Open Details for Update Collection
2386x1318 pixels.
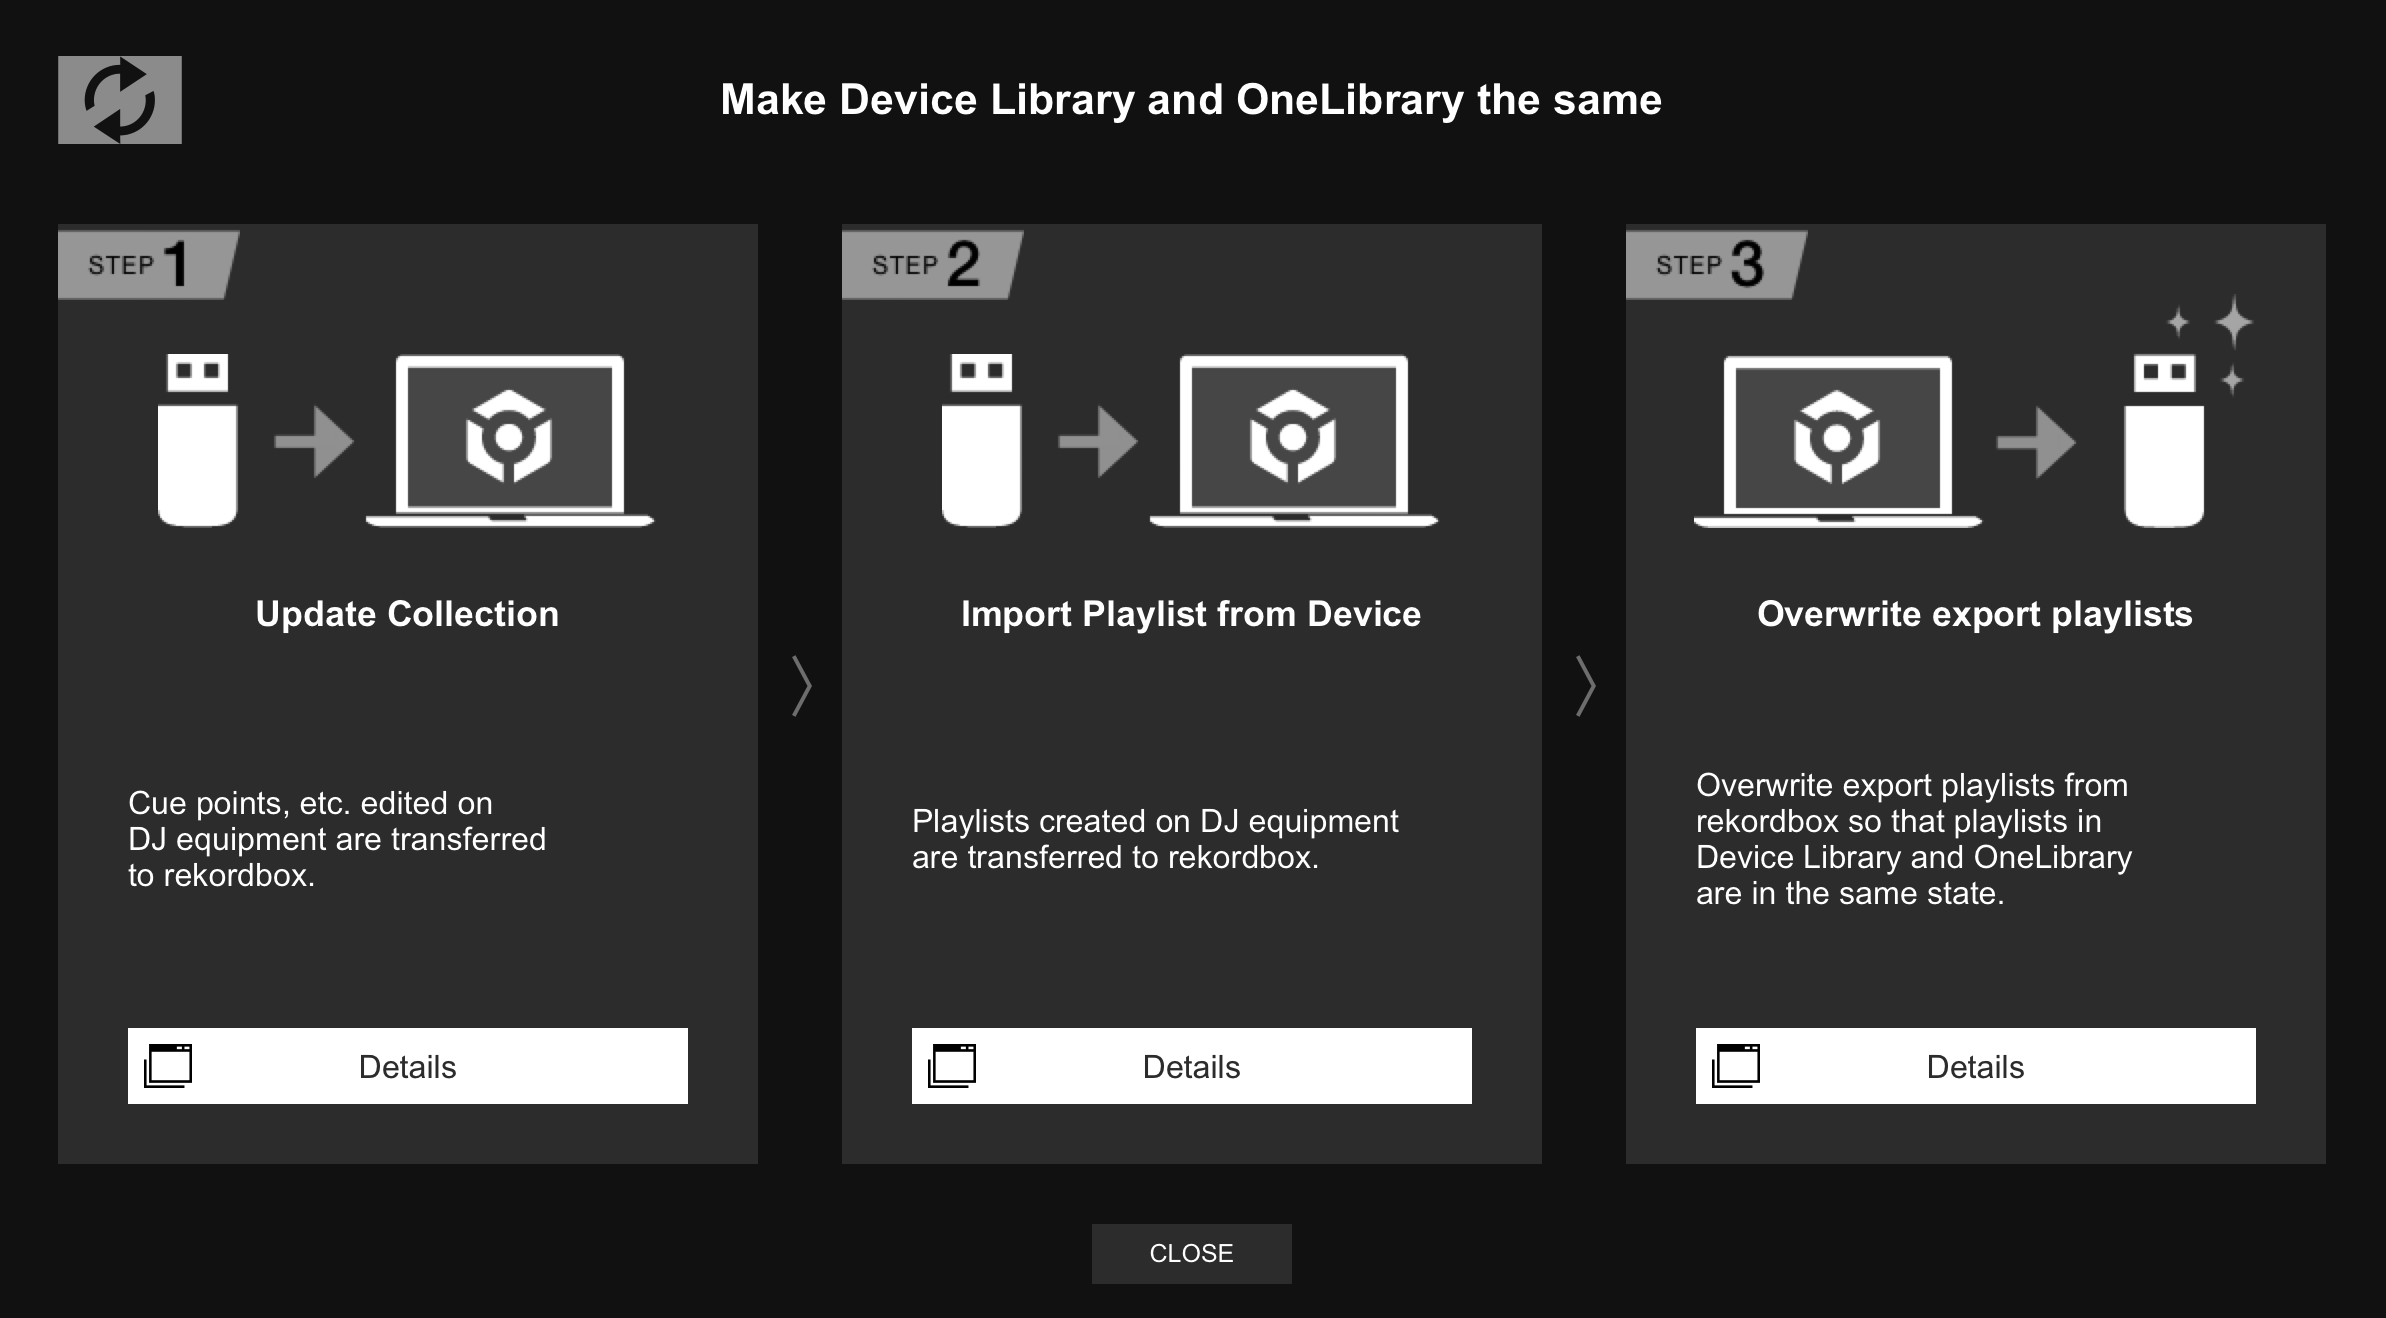pos(407,1066)
